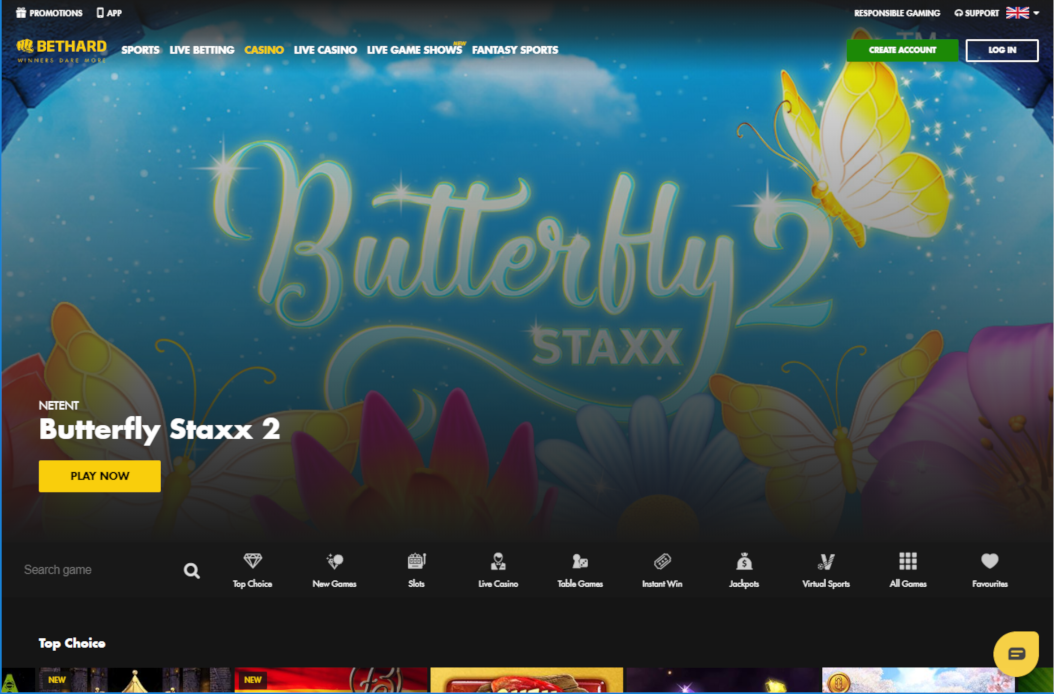Open the Top Choice diamond category
This screenshot has height=694, width=1054.
252,570
